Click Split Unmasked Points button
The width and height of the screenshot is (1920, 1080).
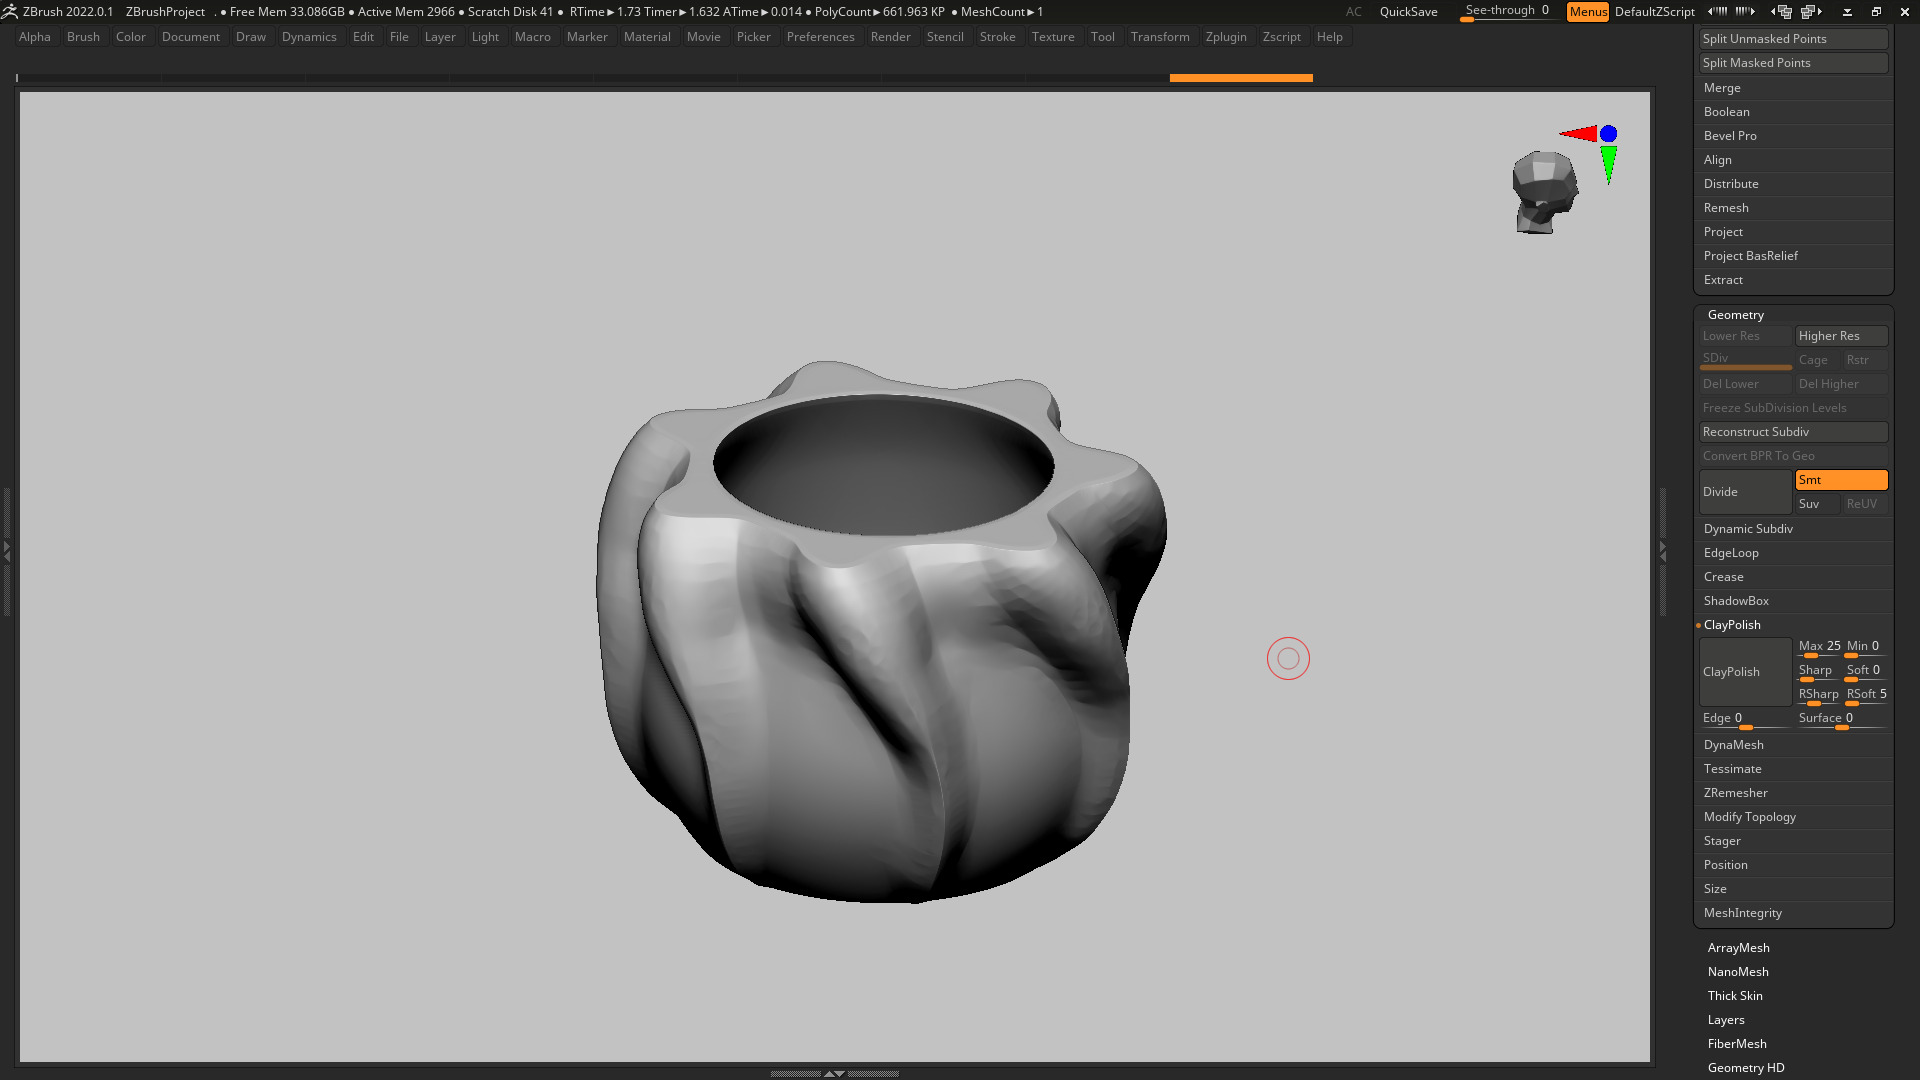(x=1793, y=39)
